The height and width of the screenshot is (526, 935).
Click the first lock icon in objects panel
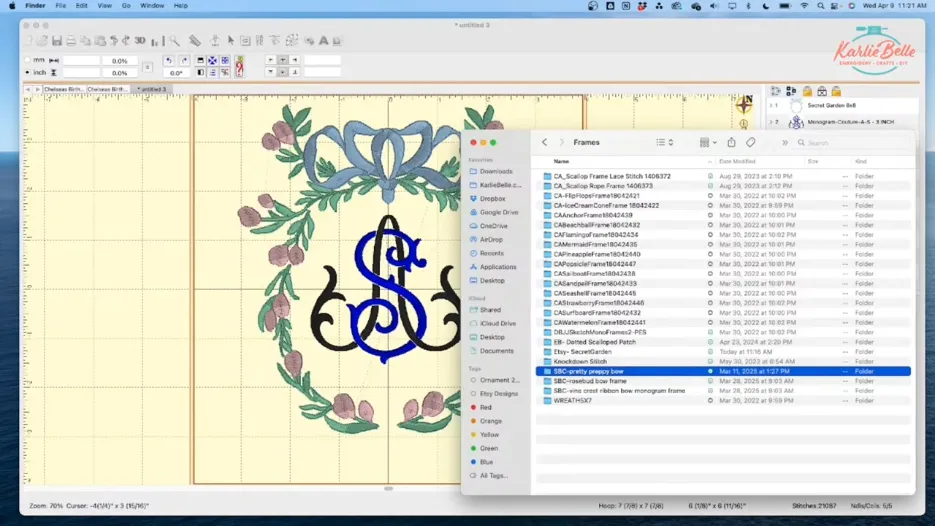807,91
